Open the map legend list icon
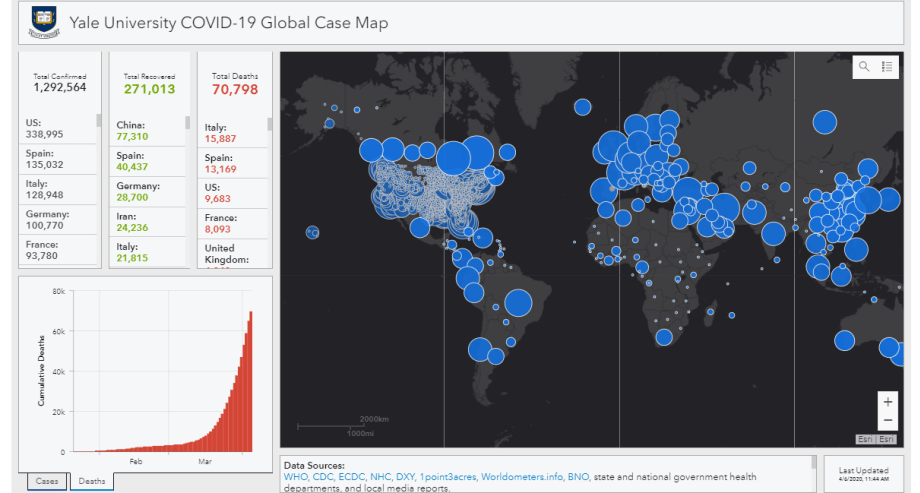The height and width of the screenshot is (493, 920). tap(887, 67)
